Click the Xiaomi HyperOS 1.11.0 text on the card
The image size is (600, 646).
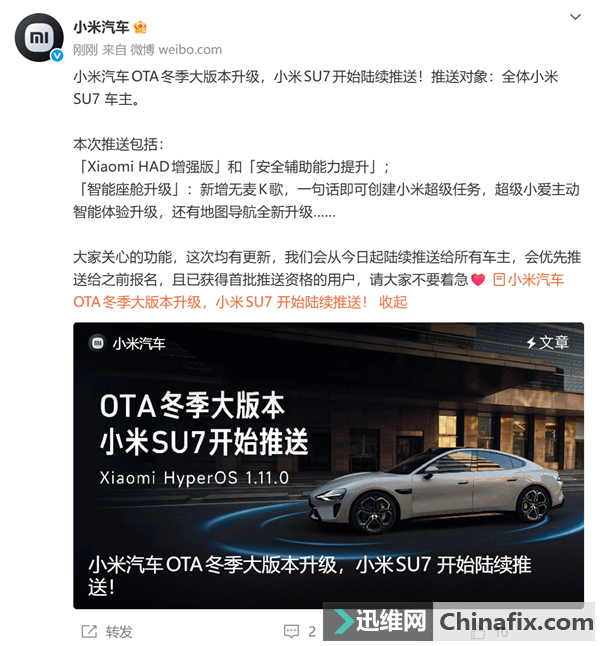click(x=194, y=478)
